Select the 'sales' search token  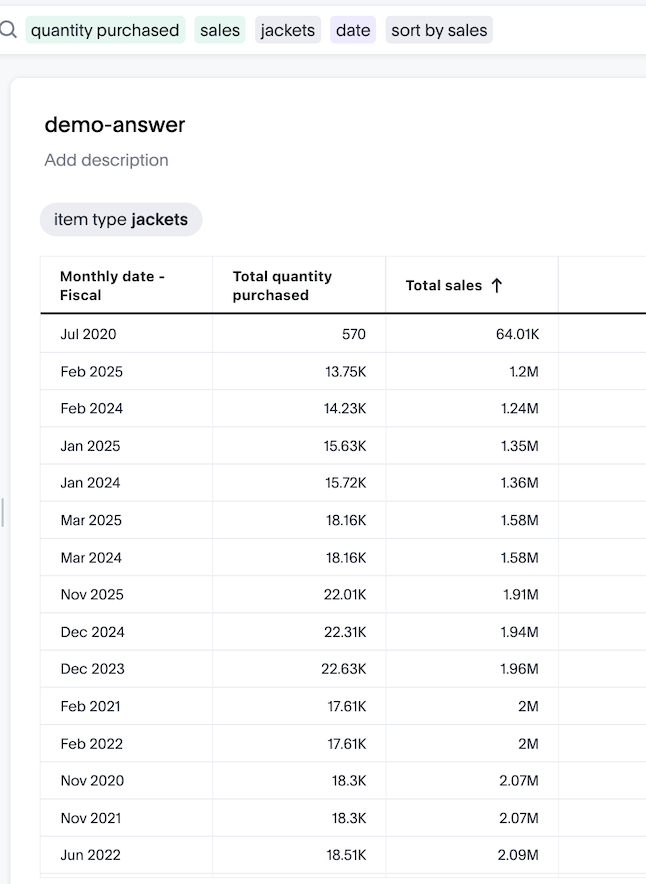(x=220, y=30)
